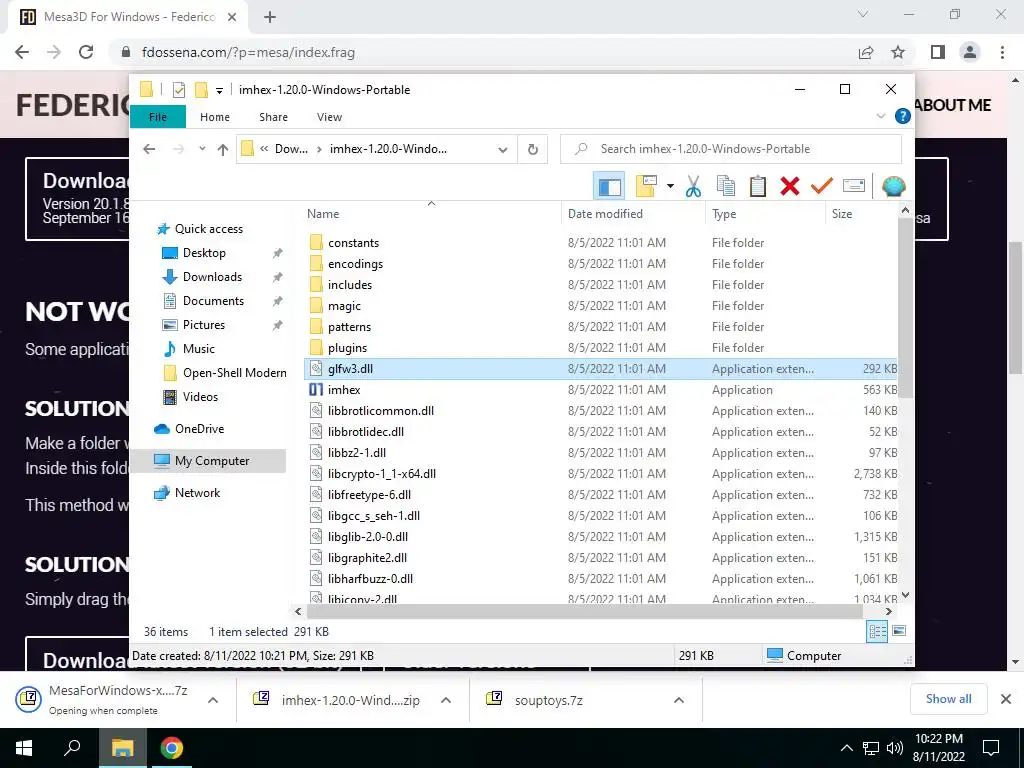
Task: Click the file list vertical scrollbar
Action: click(x=905, y=307)
